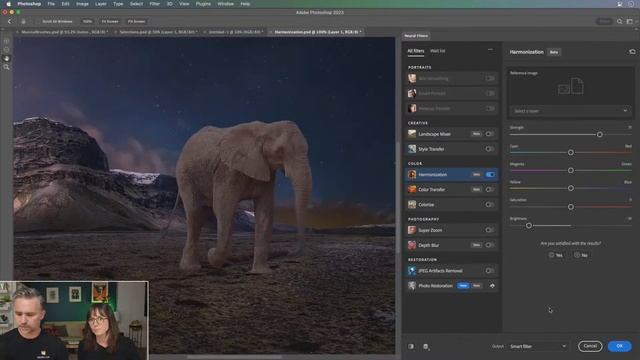The image size is (640, 360).
Task: Click the Brightness slider handle
Action: [529, 225]
